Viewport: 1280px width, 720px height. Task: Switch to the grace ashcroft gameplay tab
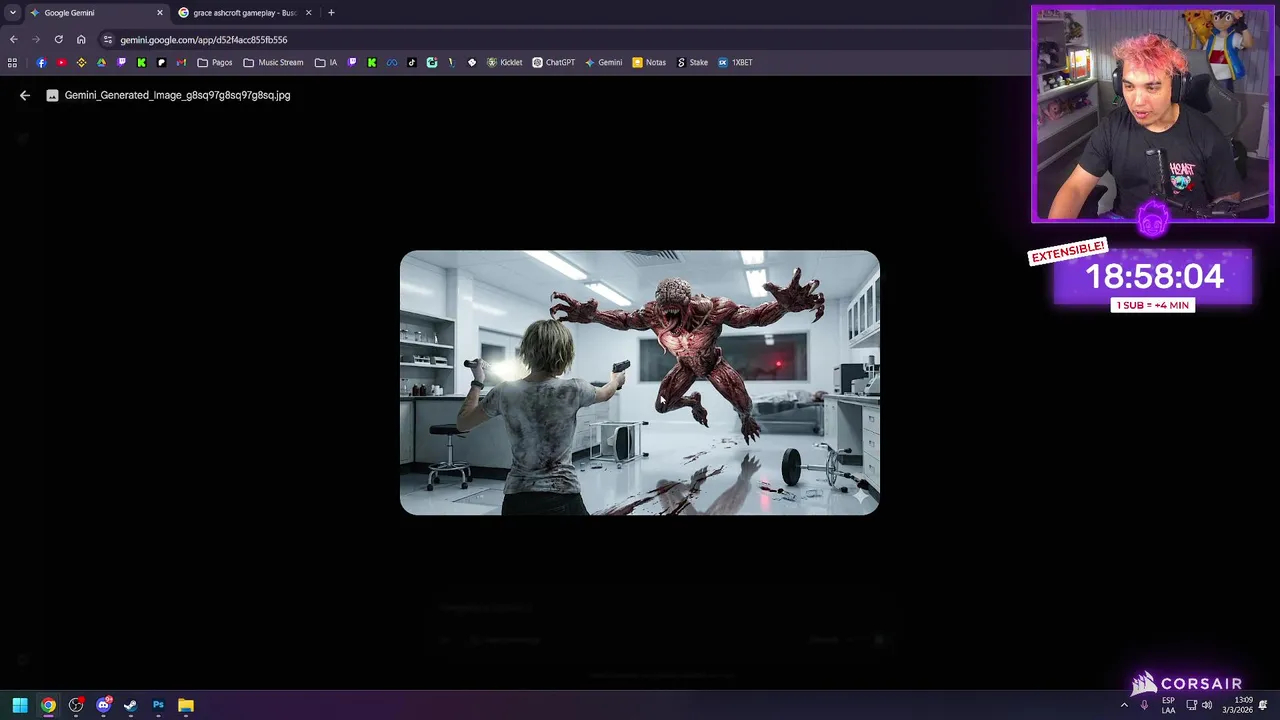point(245,13)
